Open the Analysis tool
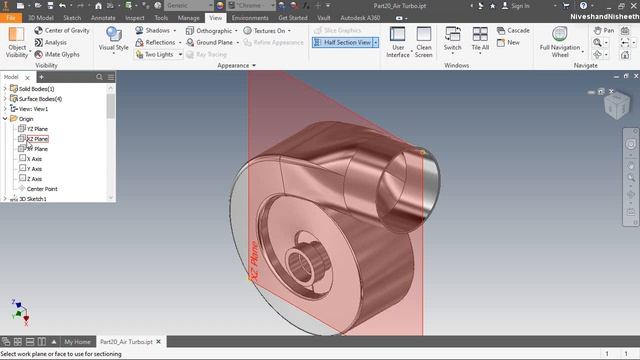The image size is (640, 360). click(51, 42)
